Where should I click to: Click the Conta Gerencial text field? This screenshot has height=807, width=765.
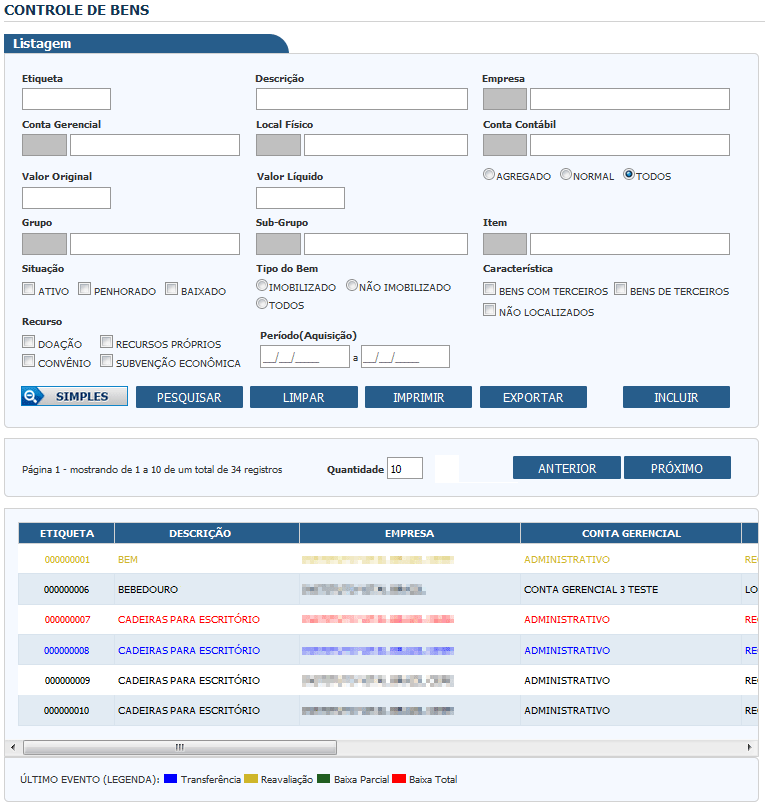tap(155, 145)
